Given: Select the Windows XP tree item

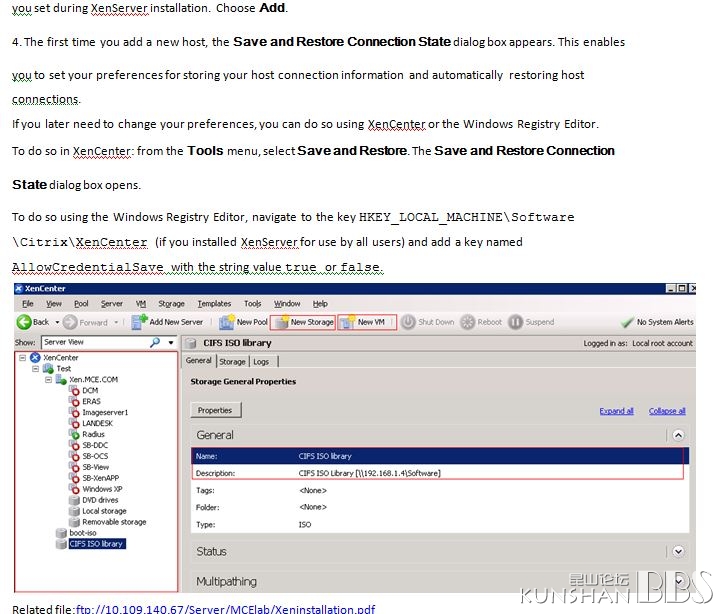Looking at the screenshot, I should coord(102,489).
